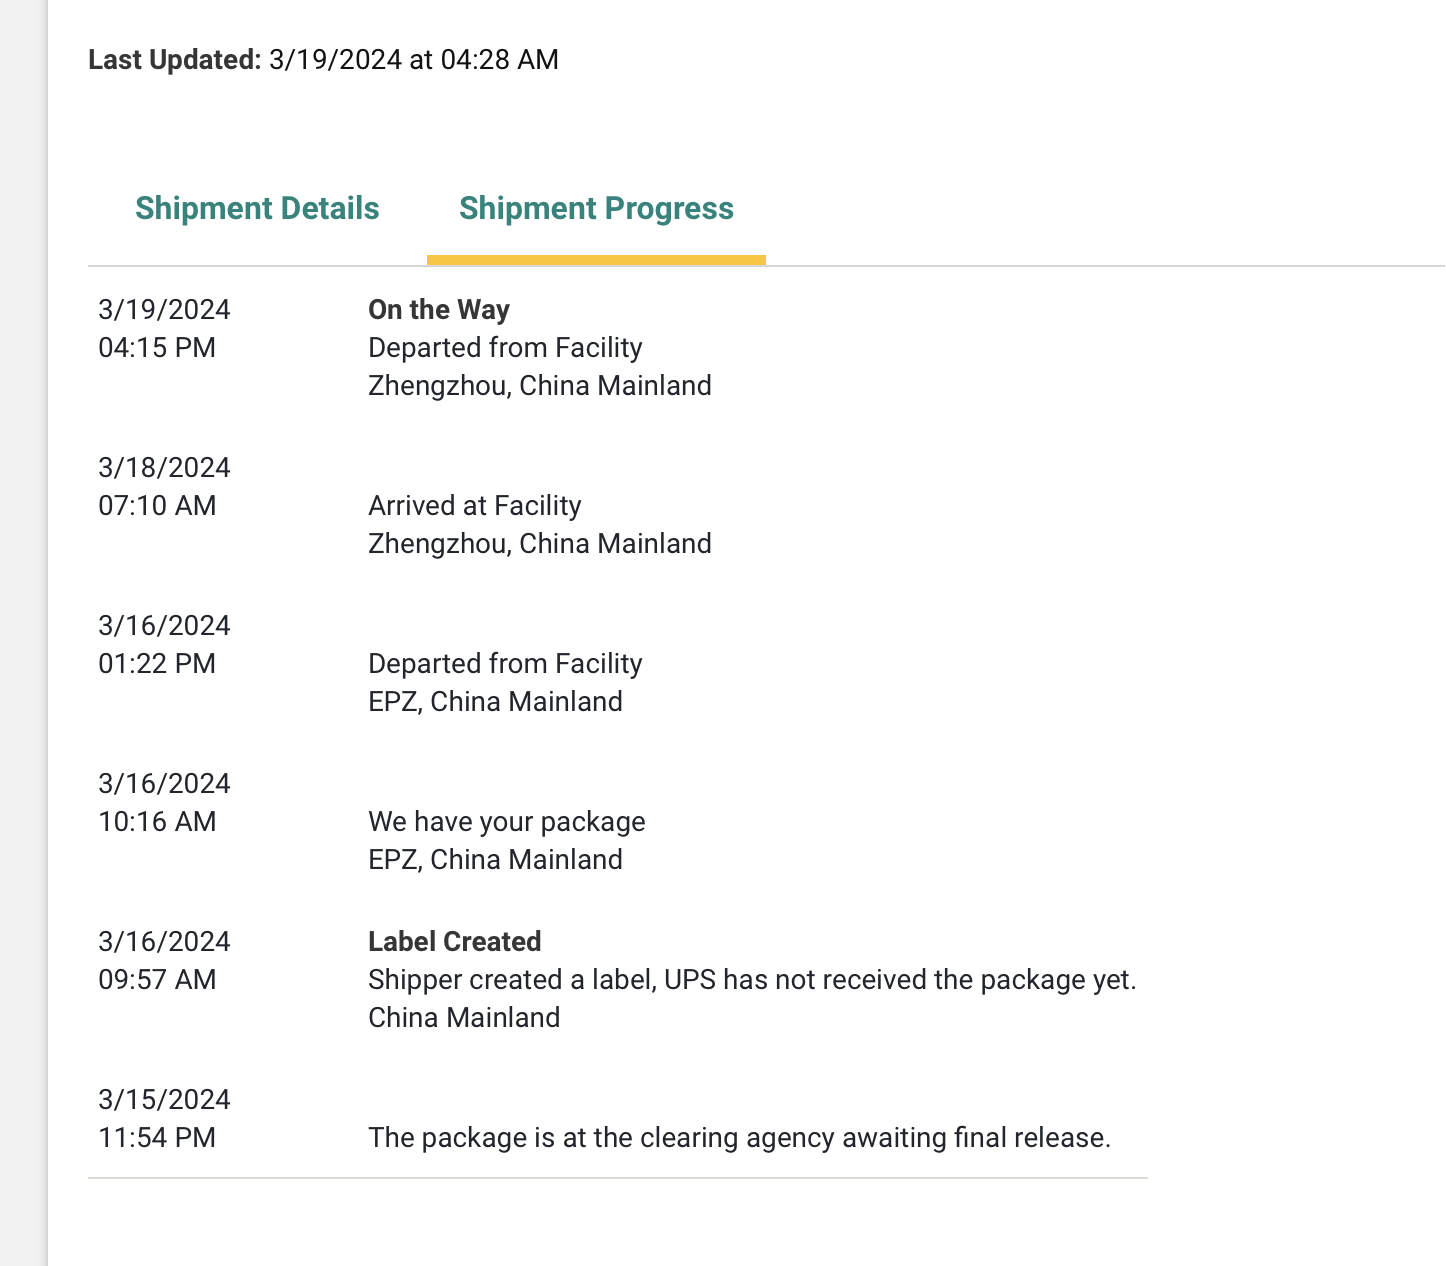Click the 3/18/2024 date entry
Screen dimensions: 1446x1266
click(164, 468)
